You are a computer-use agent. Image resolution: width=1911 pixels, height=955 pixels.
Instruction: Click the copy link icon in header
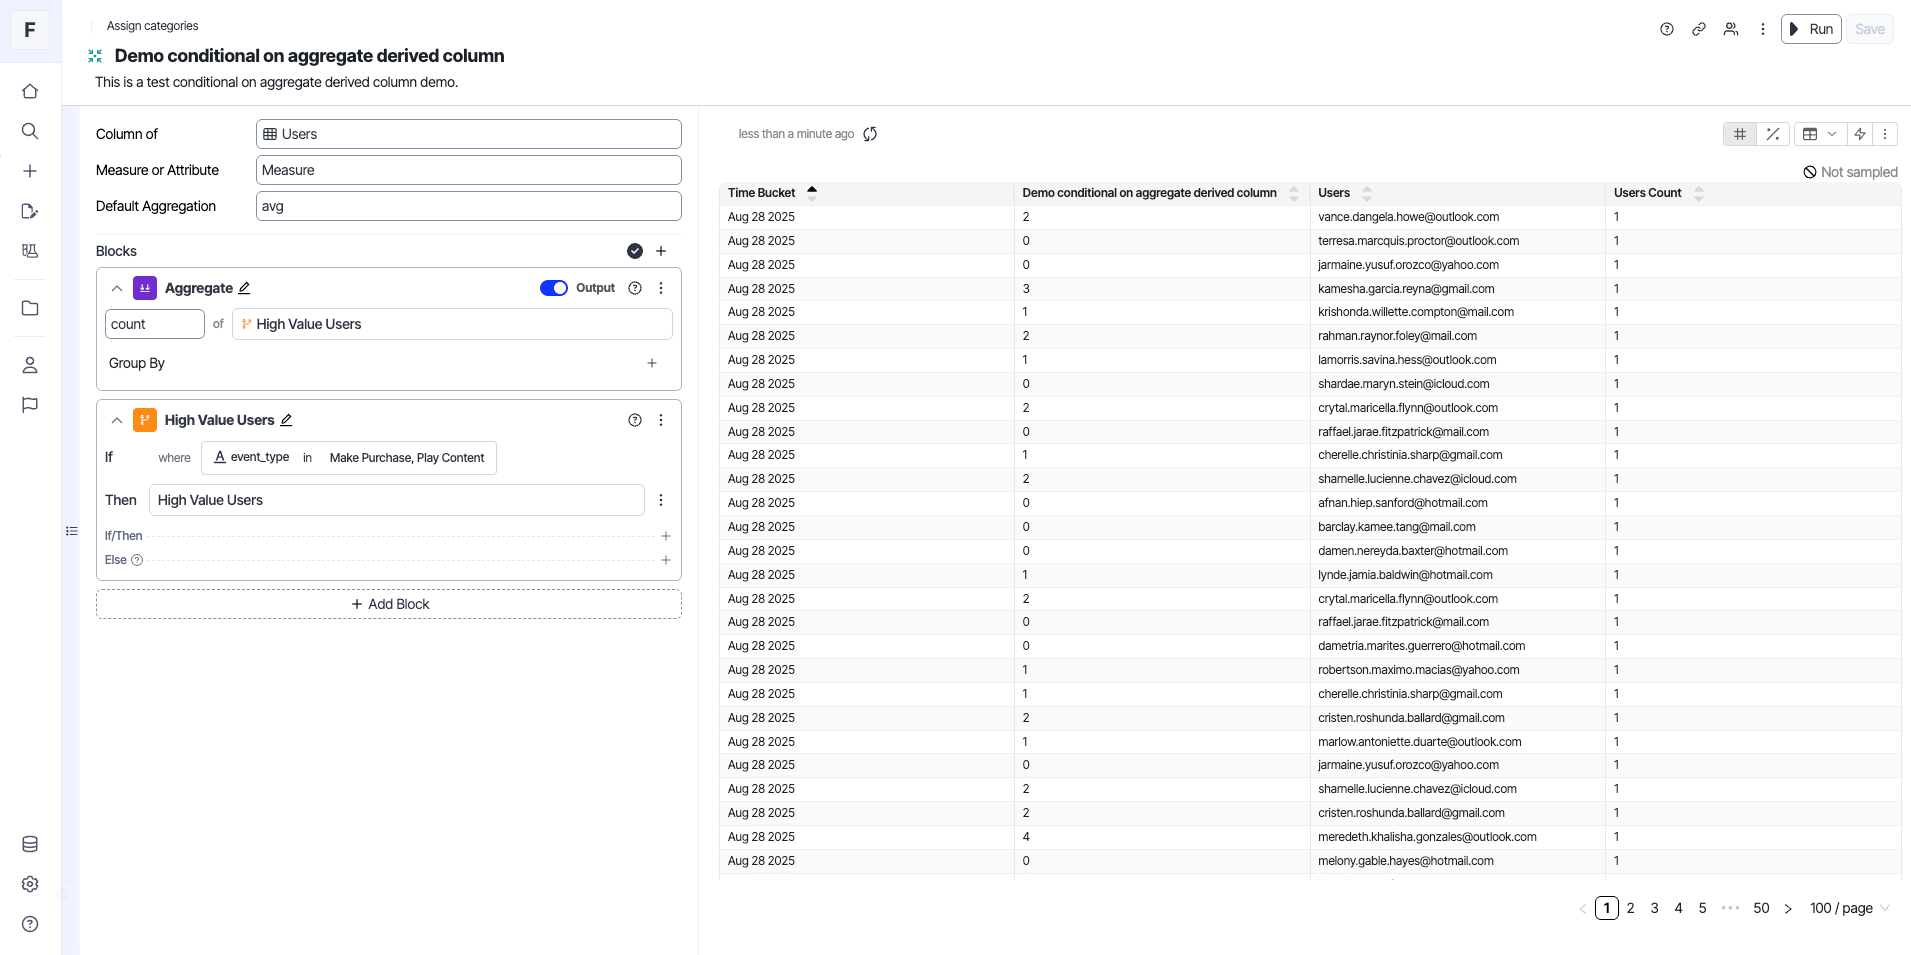point(1698,29)
